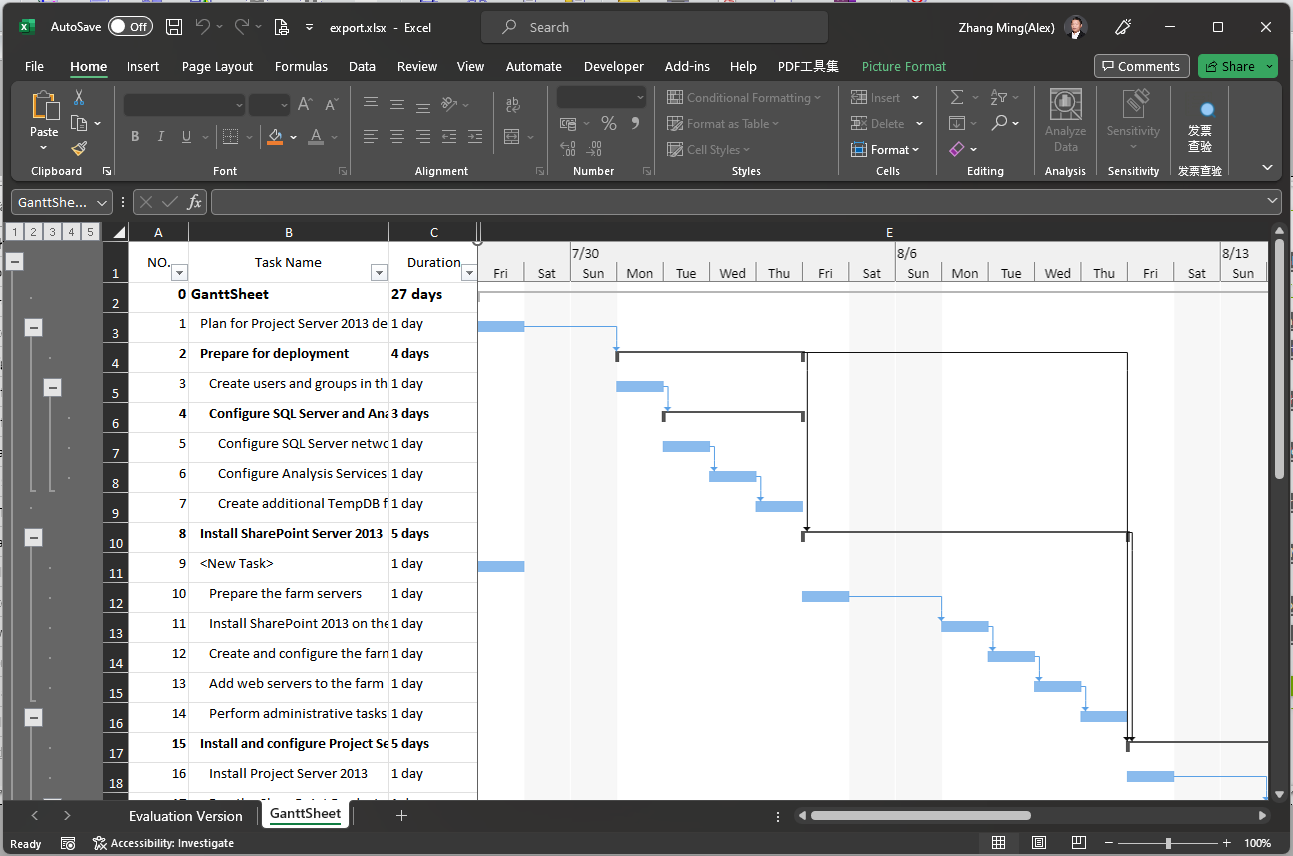
Task: Click the Copy icon in Clipboard group
Action: click(80, 123)
